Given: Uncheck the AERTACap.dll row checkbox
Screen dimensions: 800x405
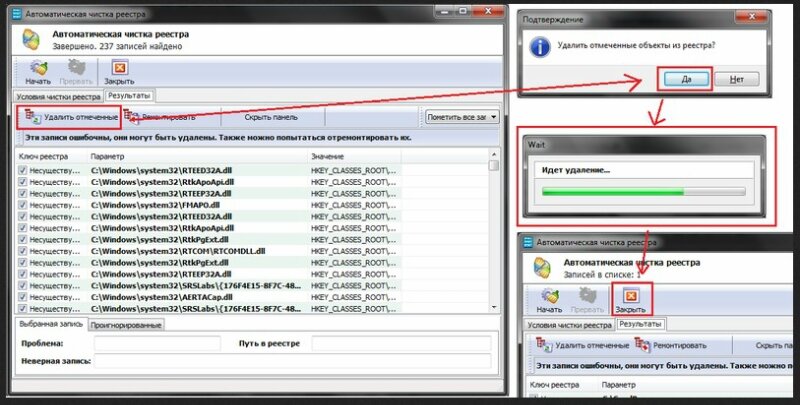Looking at the screenshot, I should point(22,297).
